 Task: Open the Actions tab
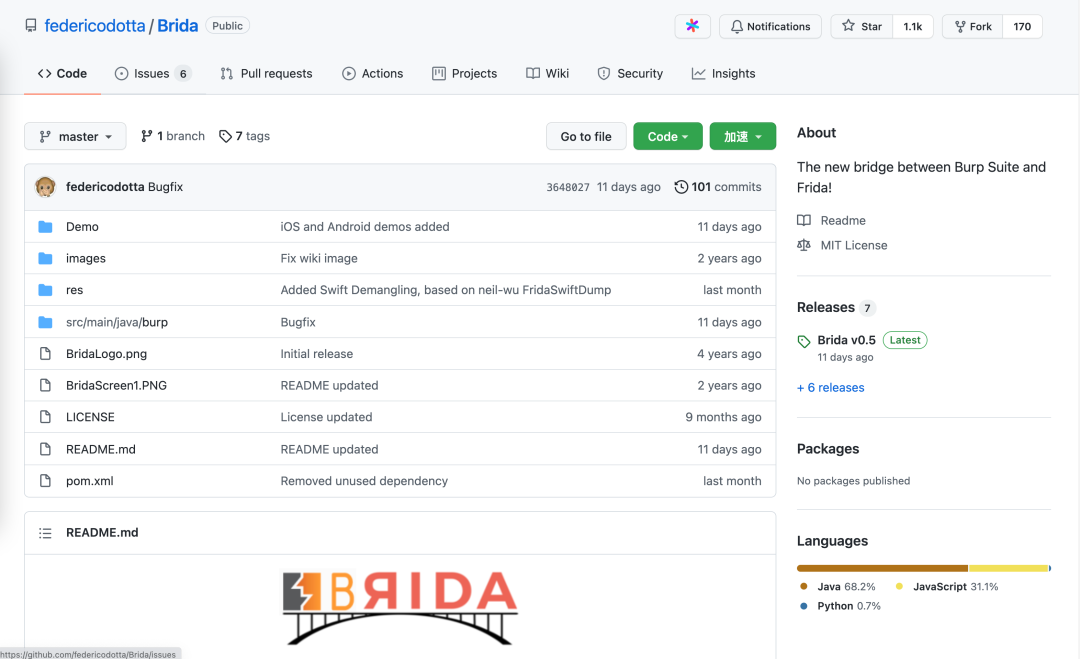click(373, 74)
